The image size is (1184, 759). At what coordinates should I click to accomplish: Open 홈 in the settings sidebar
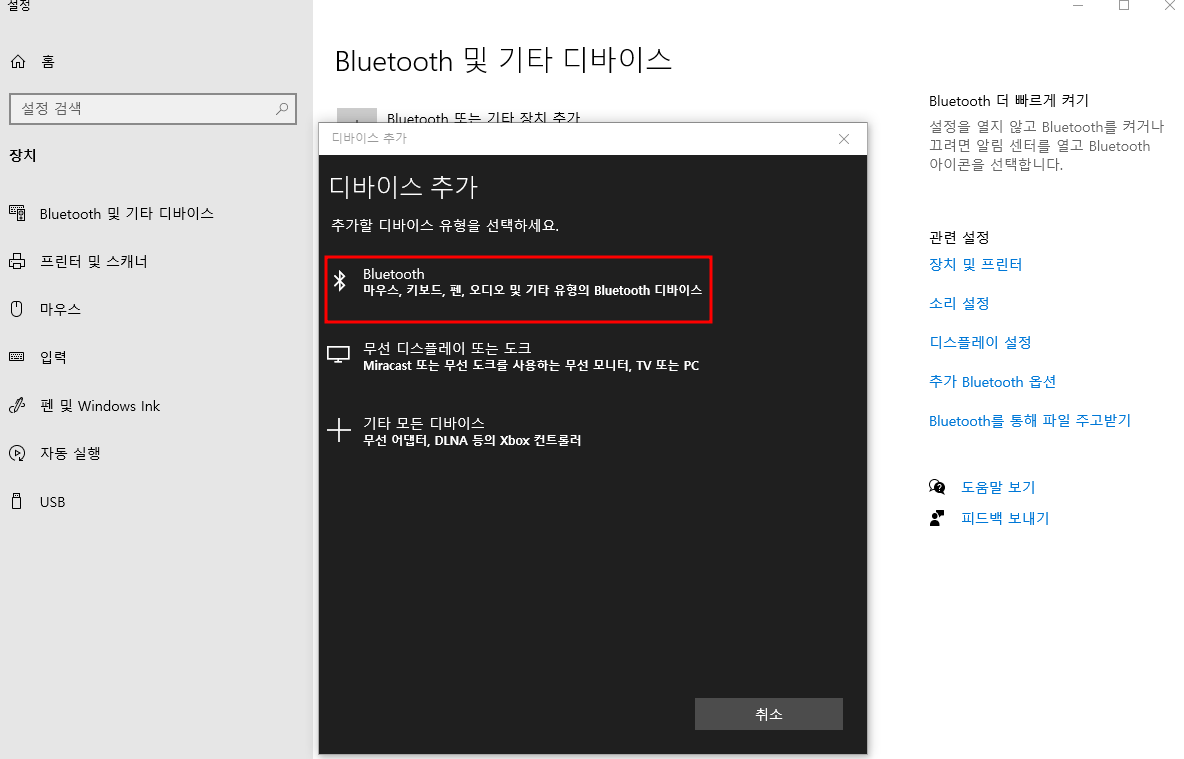coord(48,62)
